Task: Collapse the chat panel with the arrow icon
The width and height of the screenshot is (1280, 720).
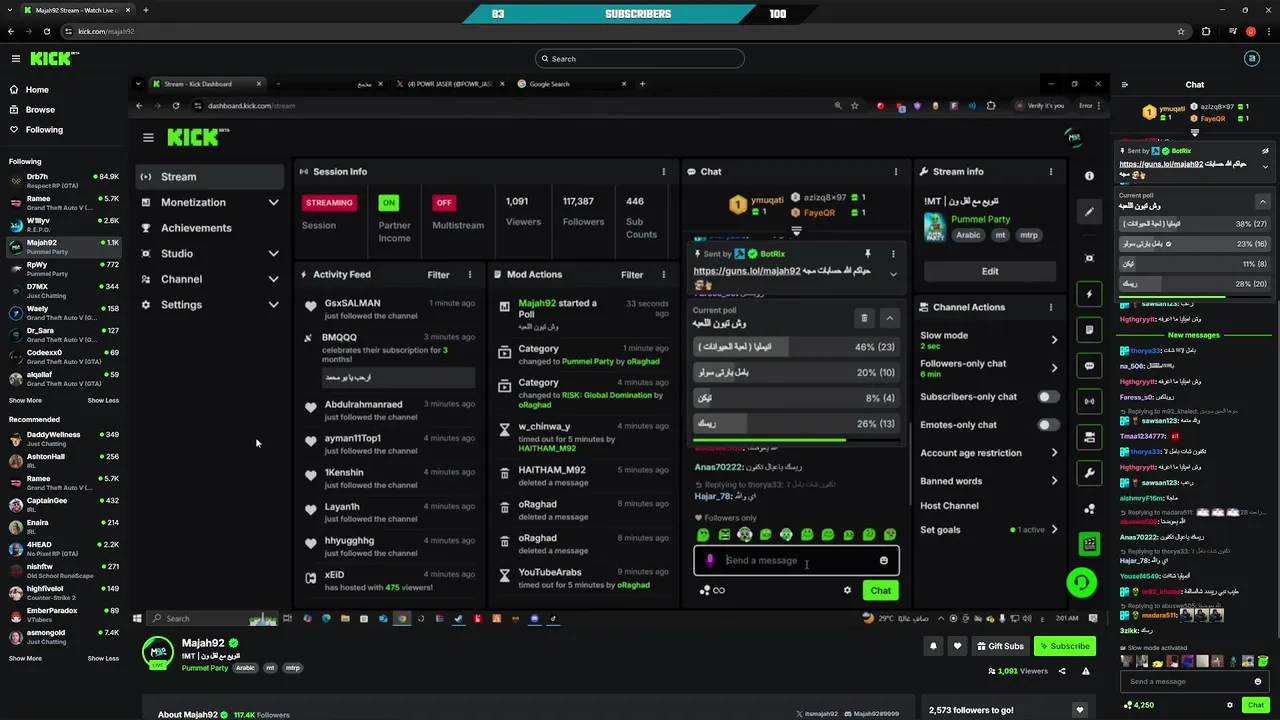Action: 1124,85
